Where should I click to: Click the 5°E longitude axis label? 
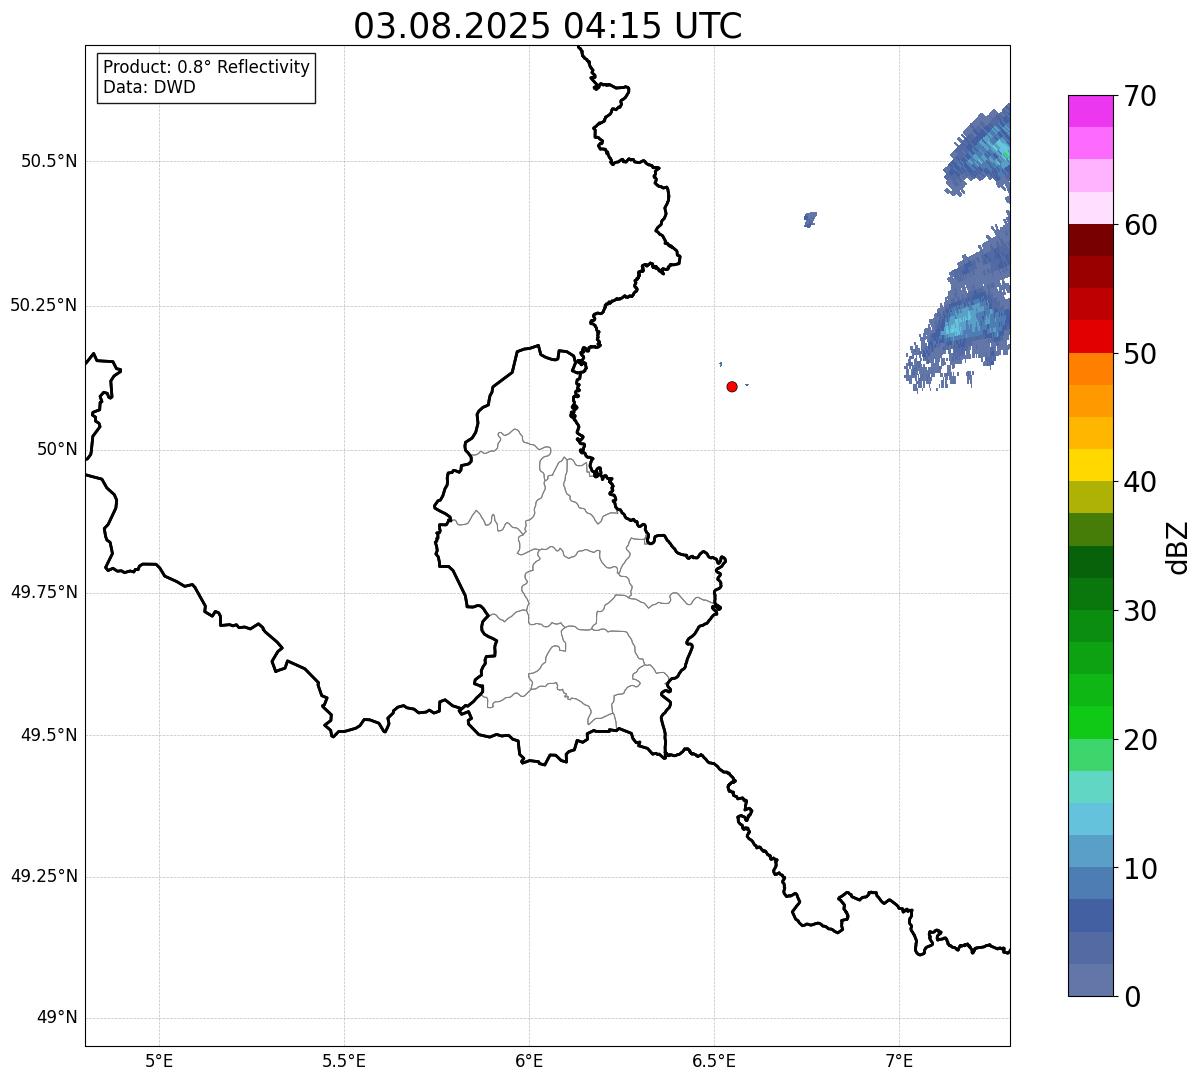click(159, 1061)
